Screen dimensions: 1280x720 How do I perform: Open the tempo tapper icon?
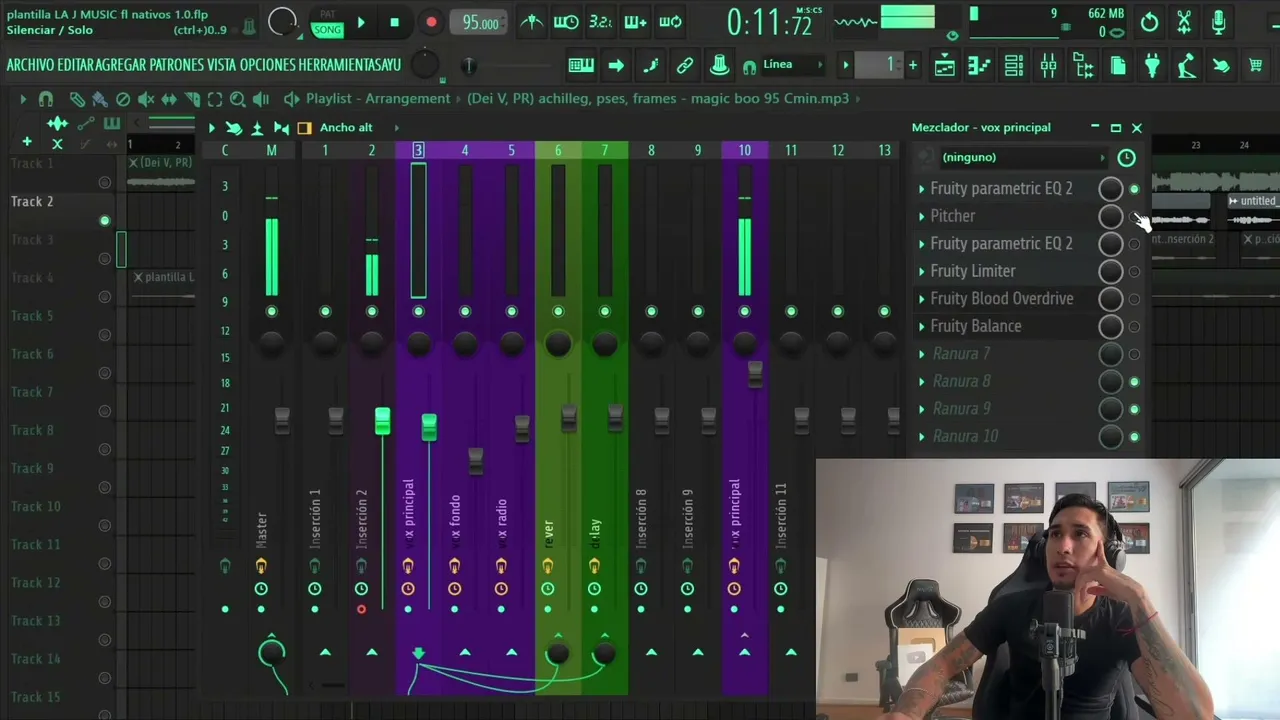1186,66
